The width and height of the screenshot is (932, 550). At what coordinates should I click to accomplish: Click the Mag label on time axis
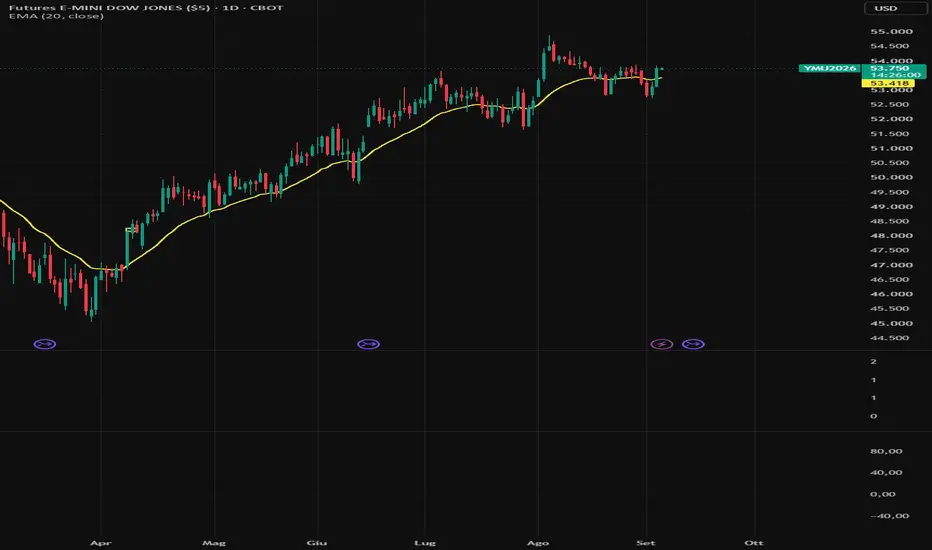[213, 542]
